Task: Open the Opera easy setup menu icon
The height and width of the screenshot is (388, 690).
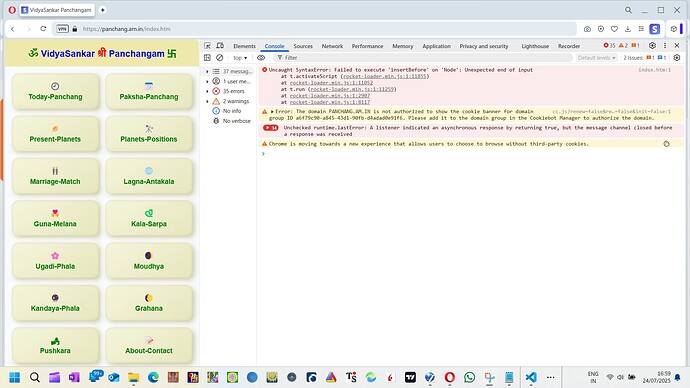Action: click(641, 29)
